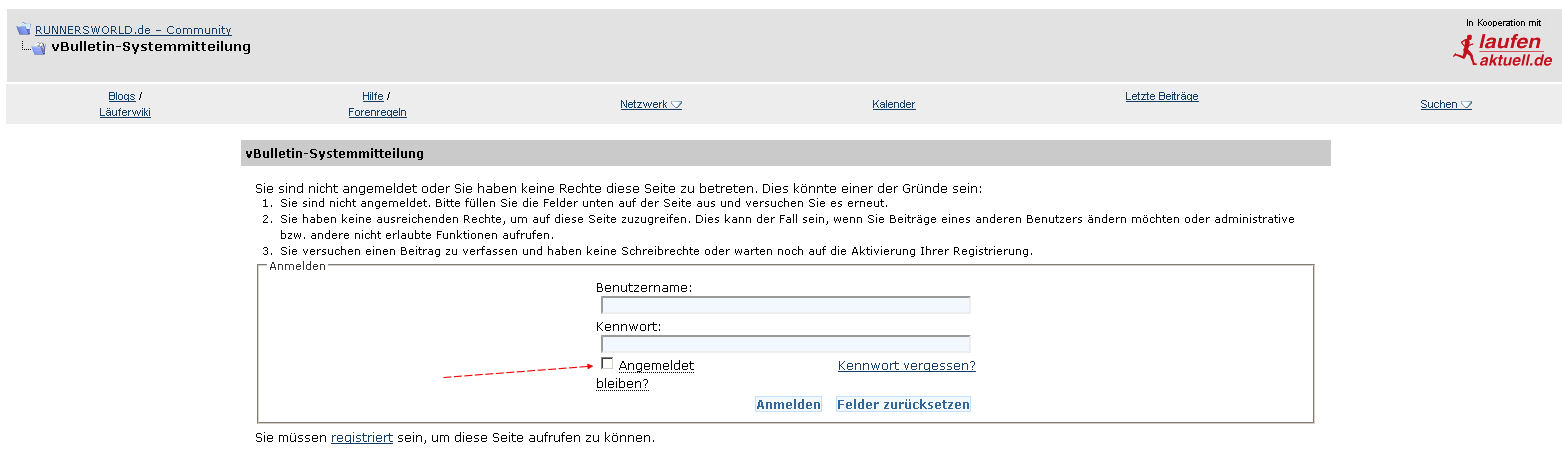Expand the Netzwerk dropdown menu
Image resolution: width=1562 pixels, height=466 pixels.
(x=650, y=104)
